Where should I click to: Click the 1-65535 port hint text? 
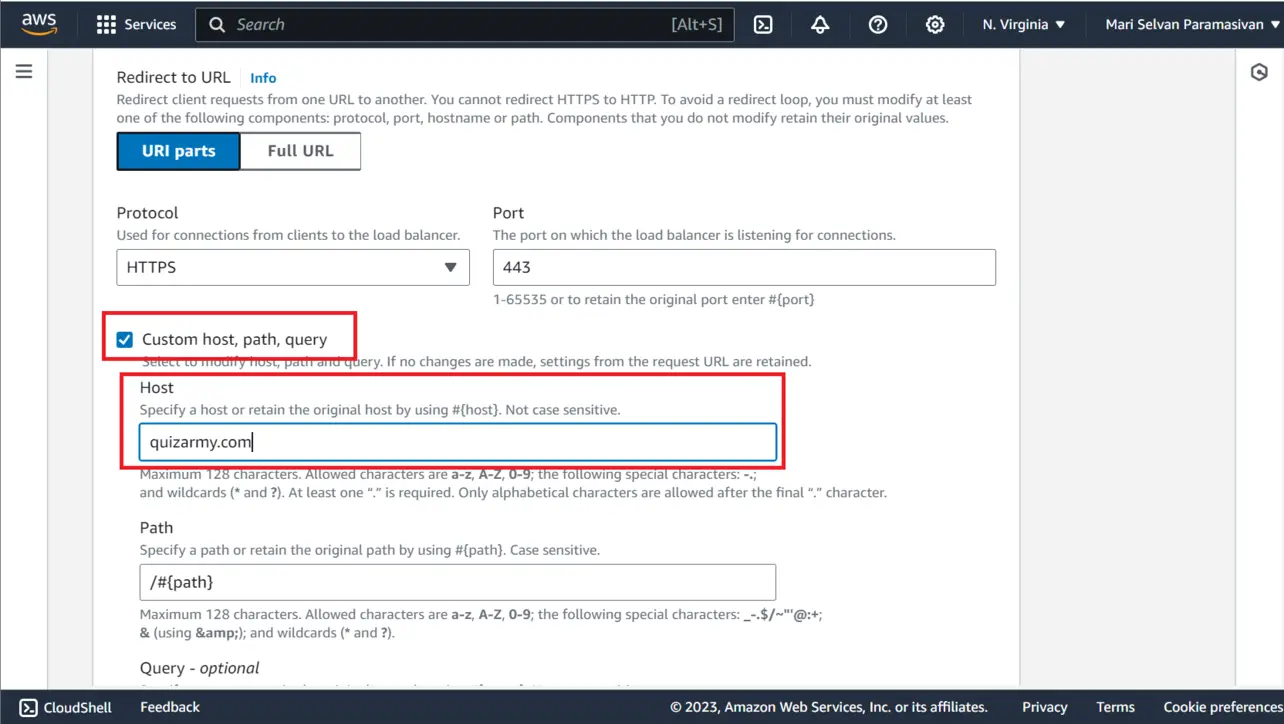pyautogui.click(x=654, y=299)
